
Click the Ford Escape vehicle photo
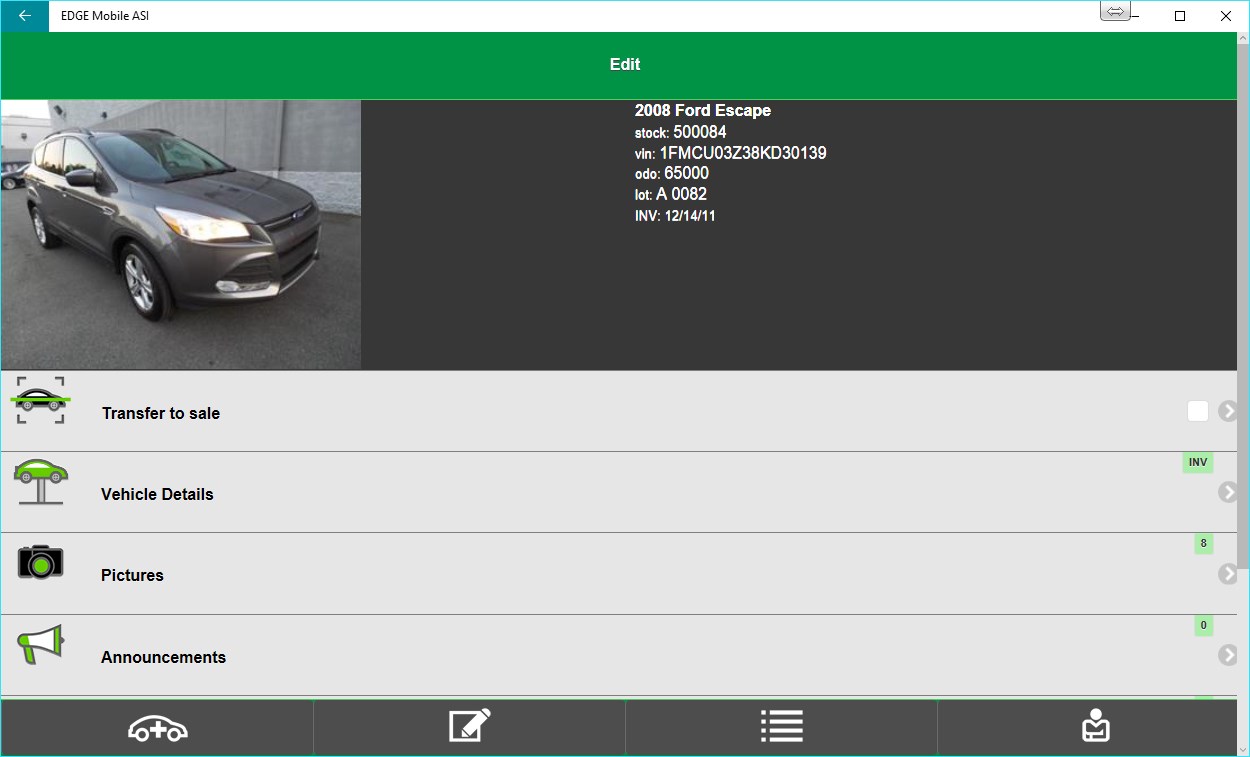[181, 235]
